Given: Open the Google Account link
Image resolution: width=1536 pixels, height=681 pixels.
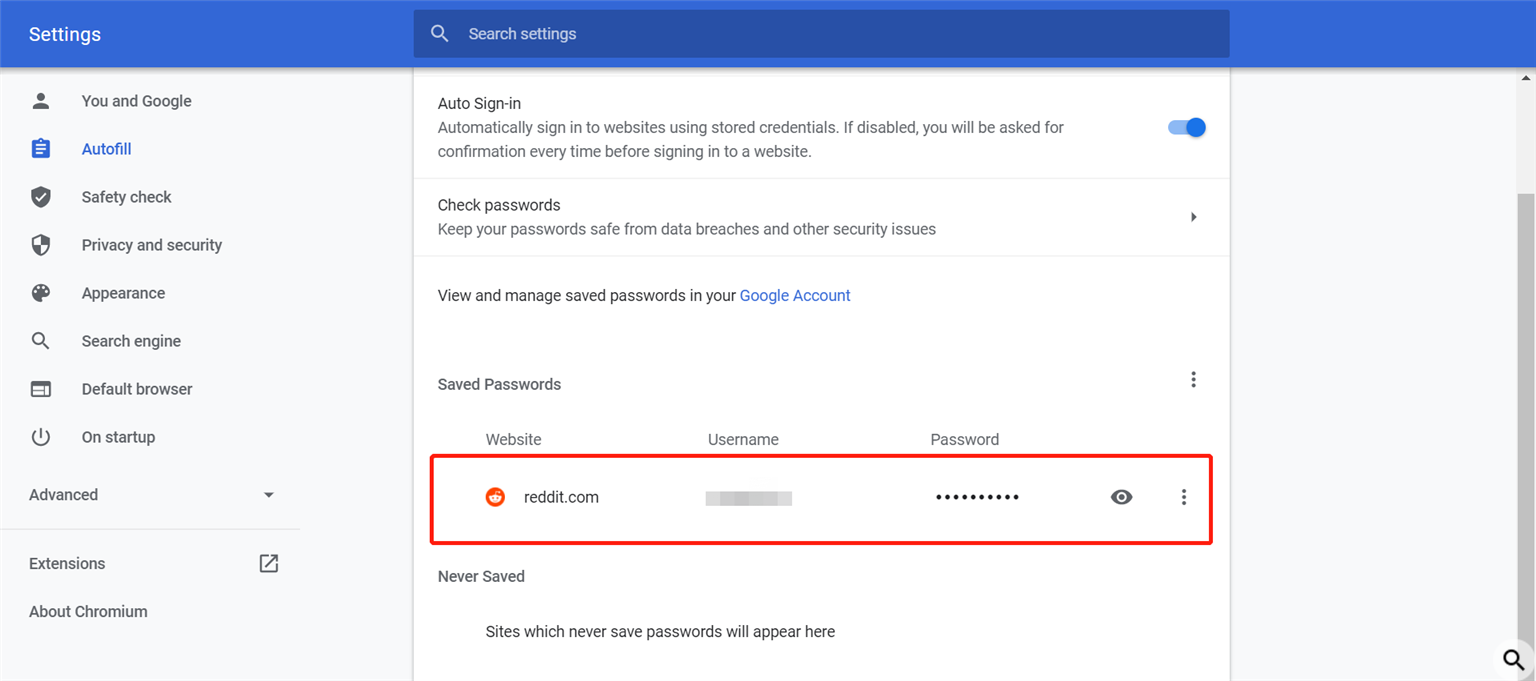Looking at the screenshot, I should pos(795,296).
